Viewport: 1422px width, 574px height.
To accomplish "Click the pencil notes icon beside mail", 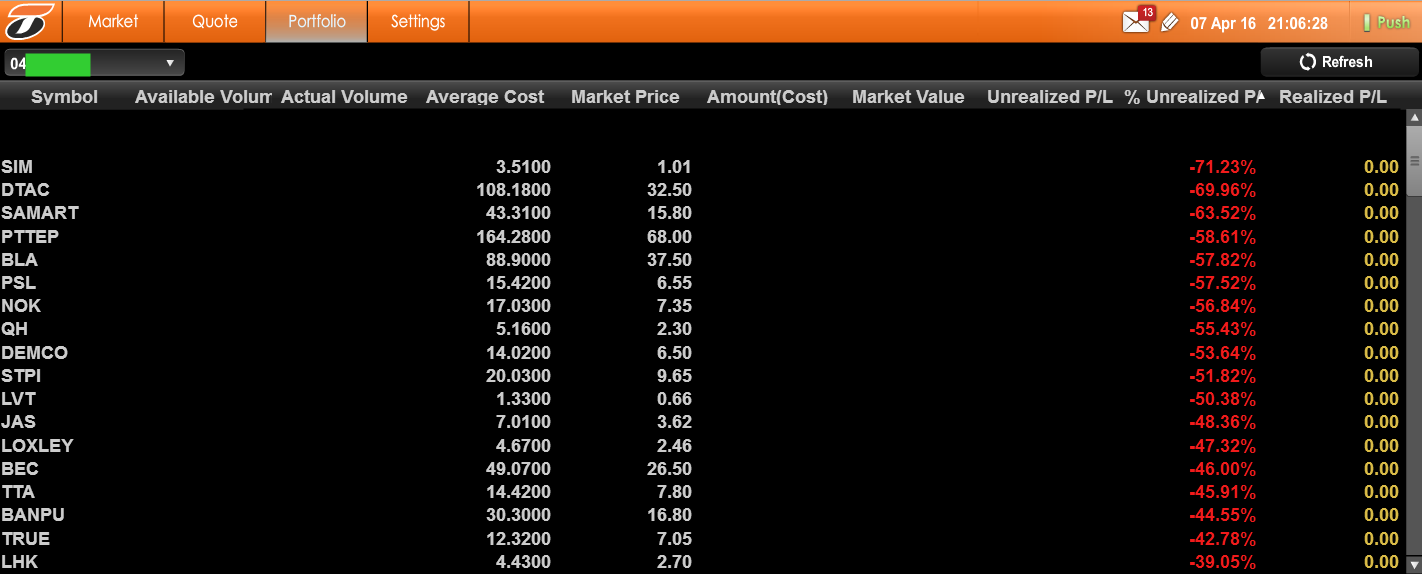I will tap(1169, 22).
